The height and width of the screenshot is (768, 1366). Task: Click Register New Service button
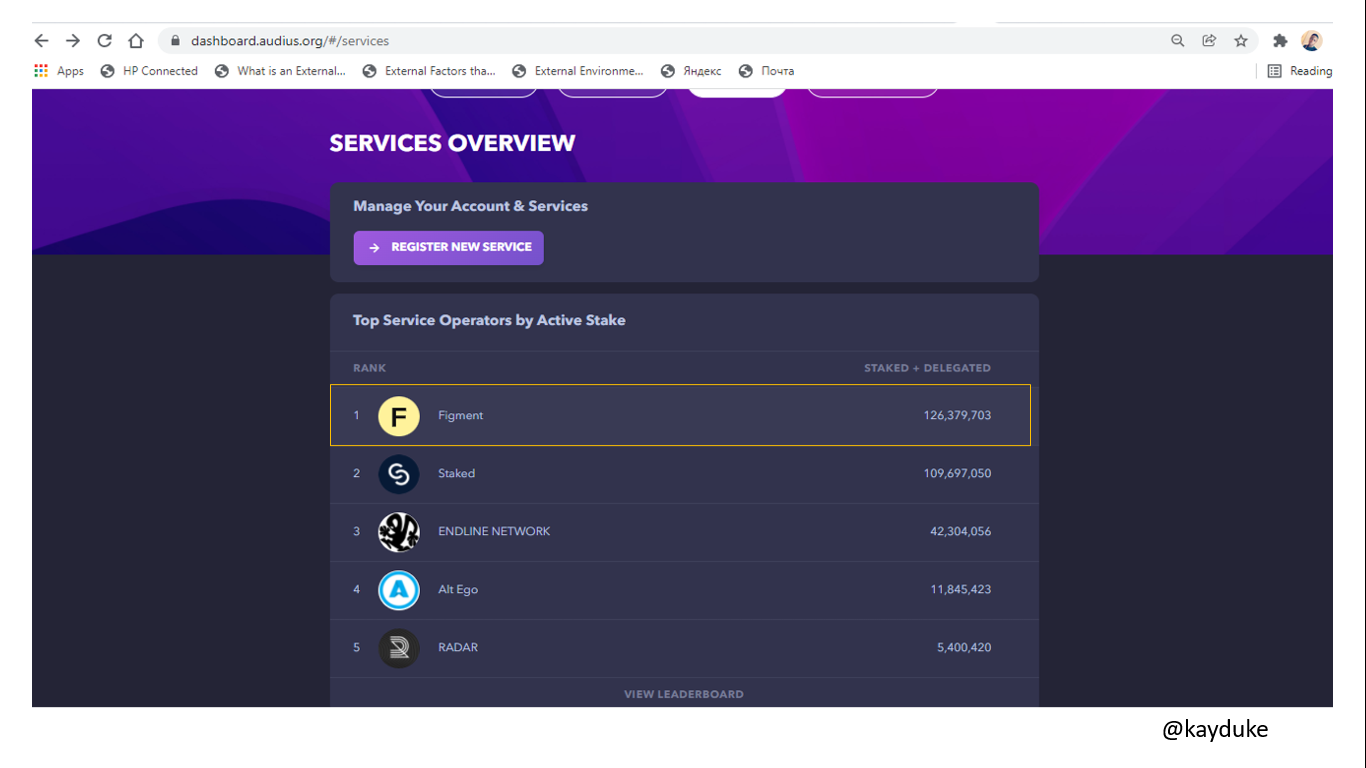pyautogui.click(x=448, y=248)
